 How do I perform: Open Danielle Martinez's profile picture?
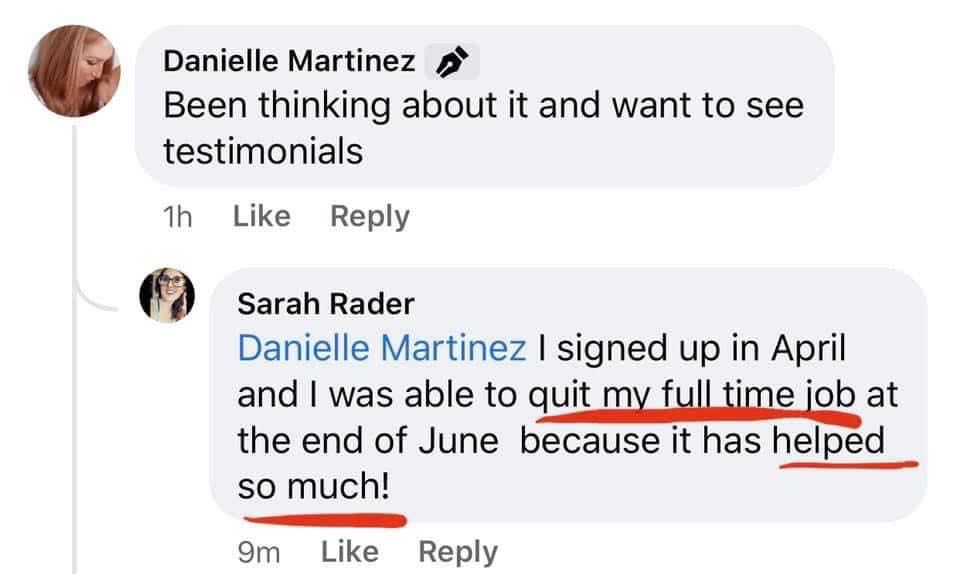(74, 71)
